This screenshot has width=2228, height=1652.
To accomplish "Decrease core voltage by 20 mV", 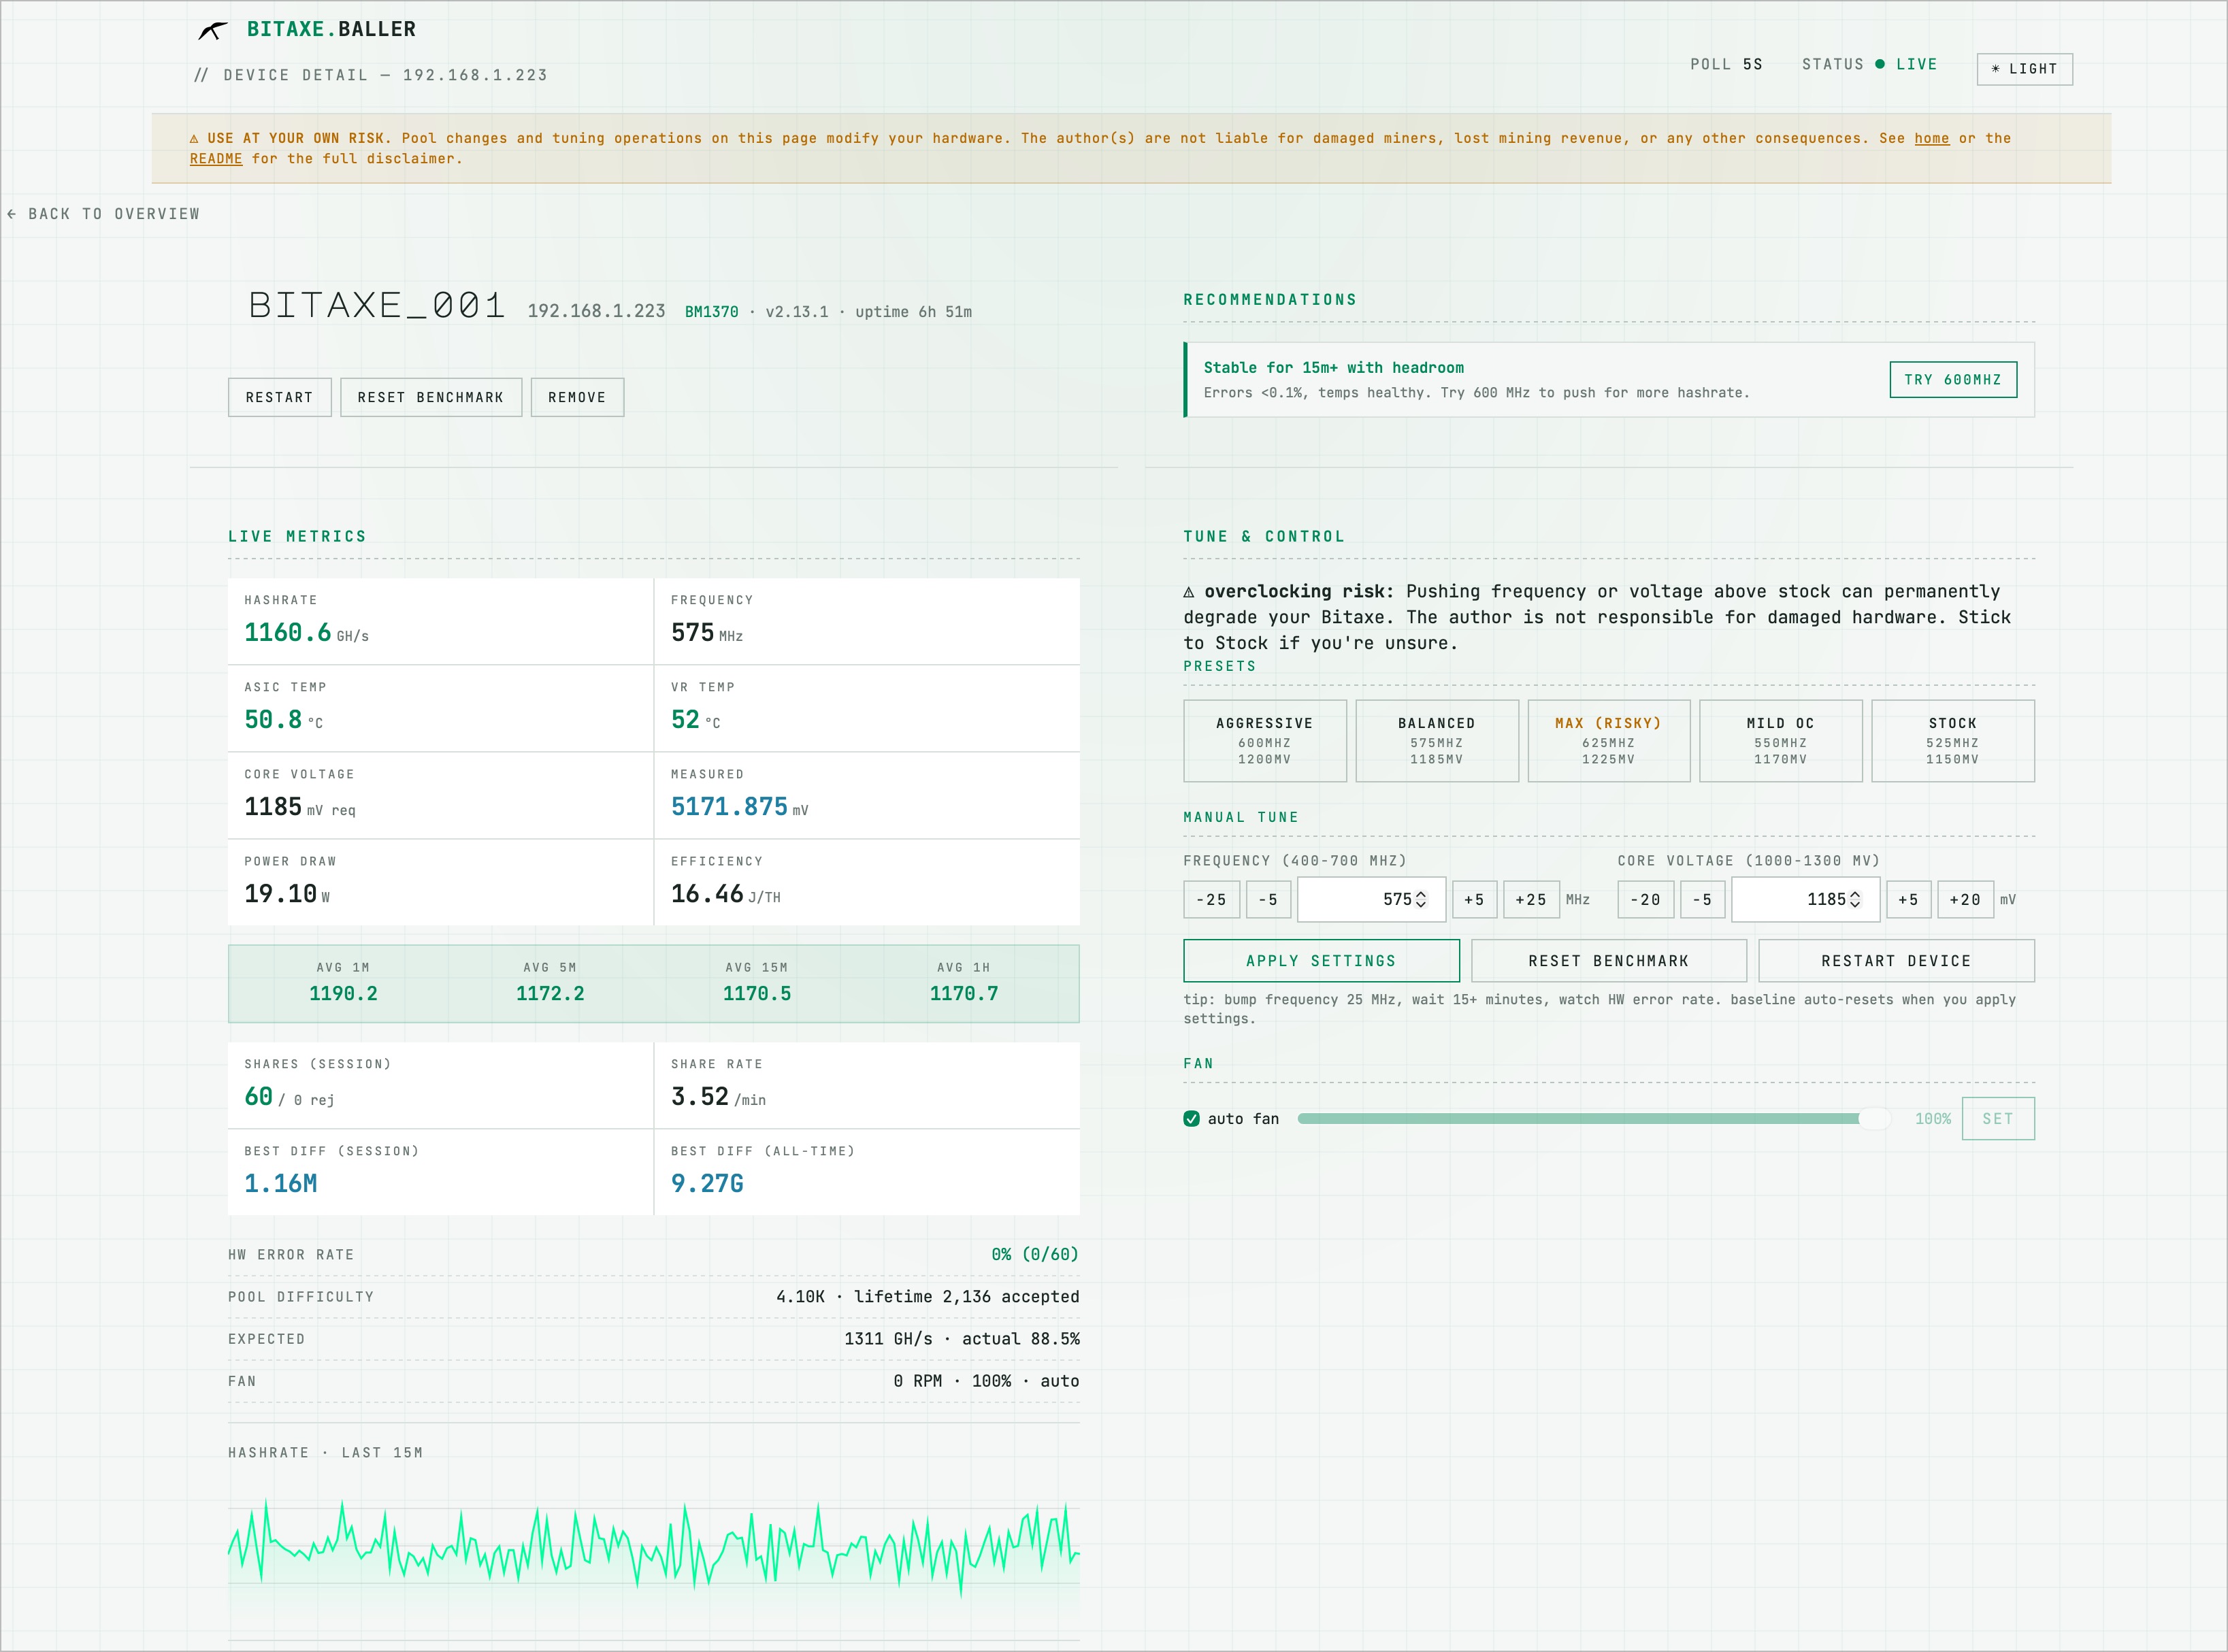I will click(1645, 899).
